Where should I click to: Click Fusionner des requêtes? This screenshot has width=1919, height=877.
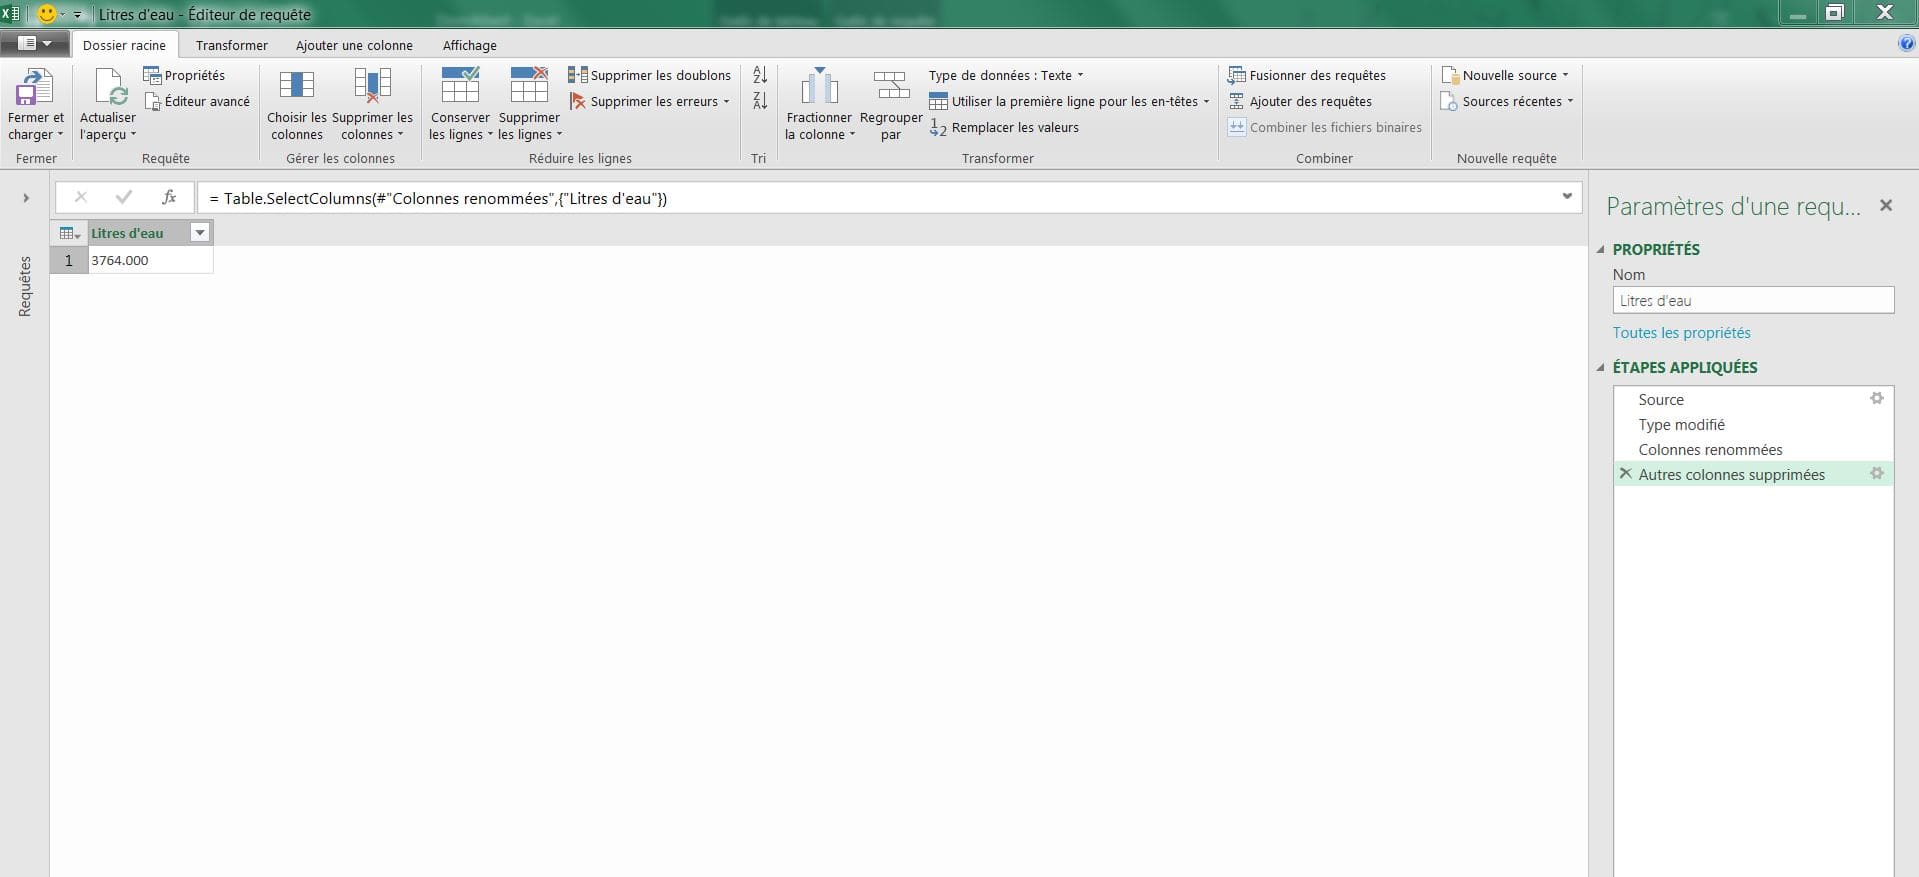point(1307,75)
